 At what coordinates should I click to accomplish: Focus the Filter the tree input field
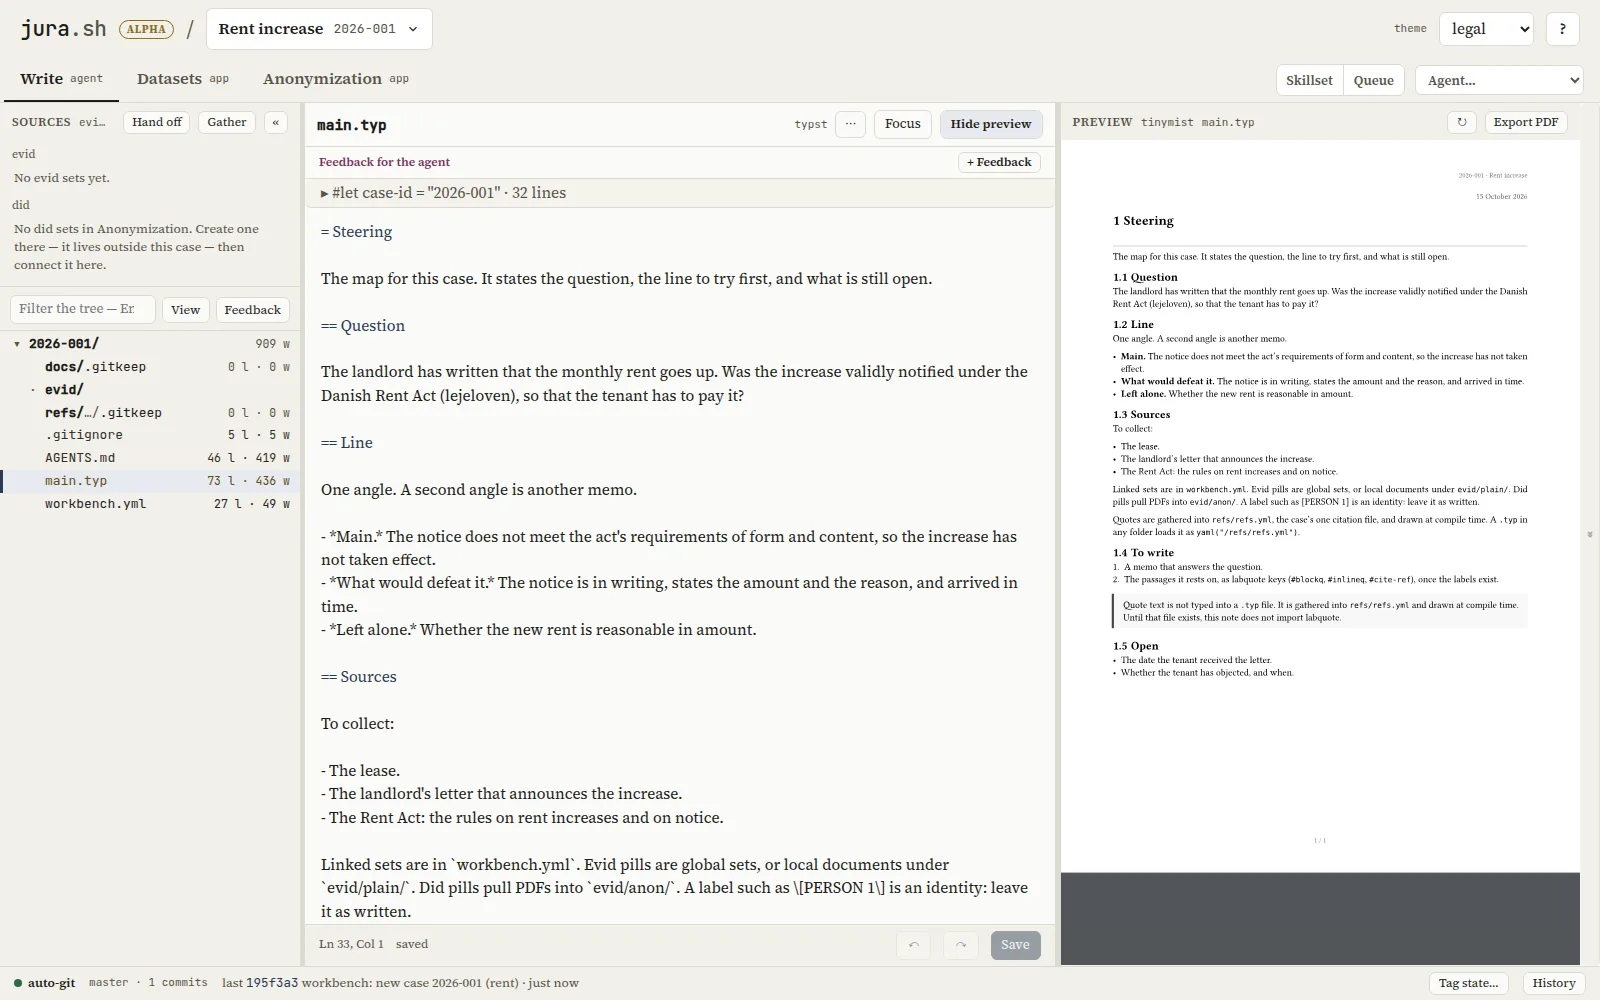tap(82, 309)
